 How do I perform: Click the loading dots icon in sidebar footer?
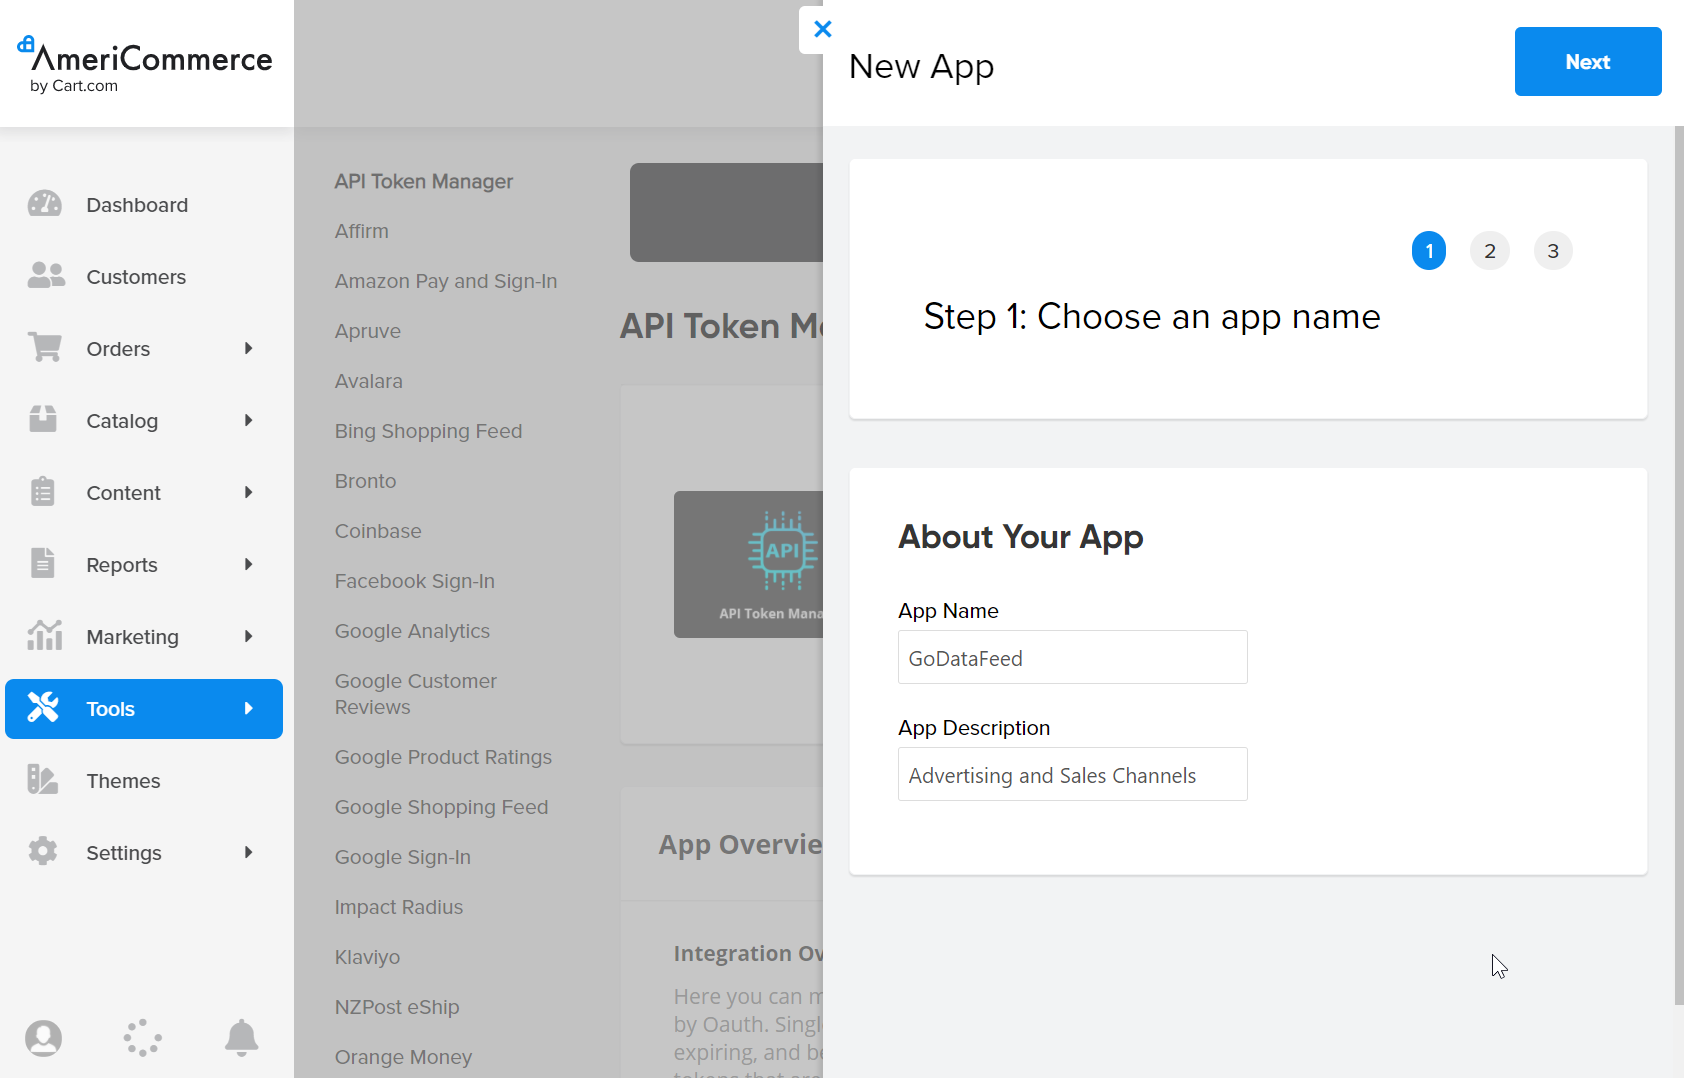(142, 1038)
